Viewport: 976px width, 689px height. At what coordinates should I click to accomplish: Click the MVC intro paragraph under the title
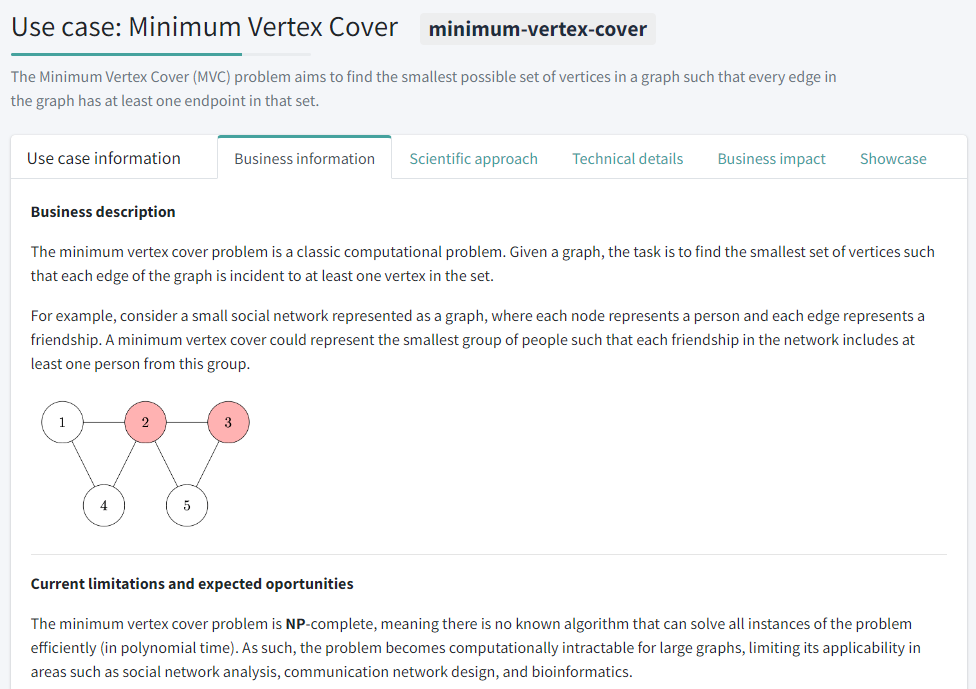pos(423,88)
